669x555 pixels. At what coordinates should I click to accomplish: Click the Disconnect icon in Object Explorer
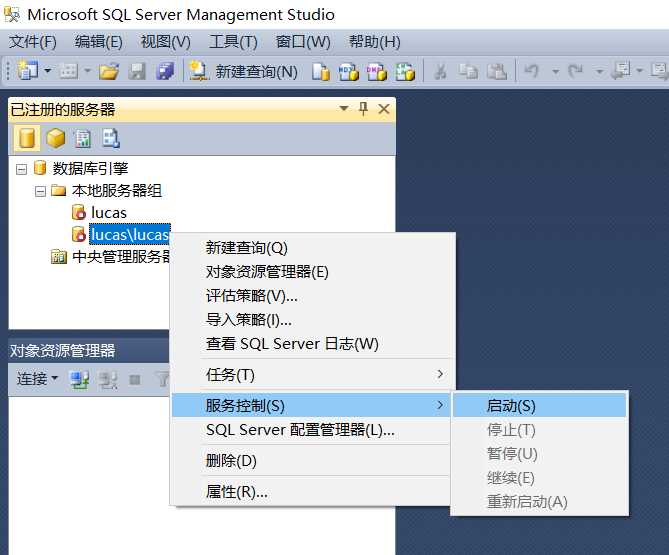tap(108, 379)
